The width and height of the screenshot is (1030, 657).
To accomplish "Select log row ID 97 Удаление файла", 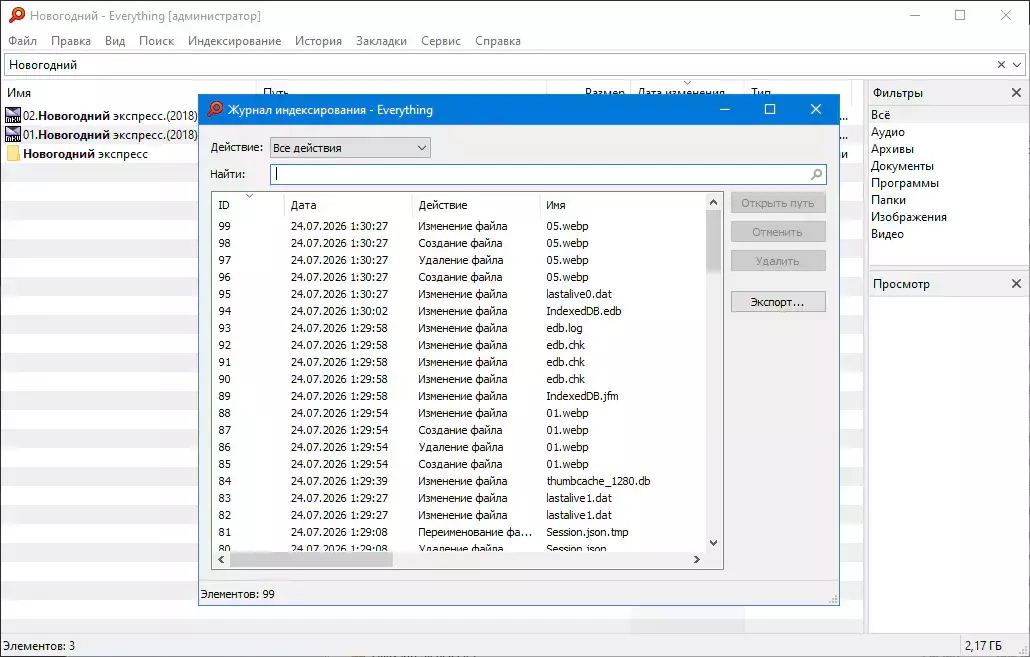I will point(459,260).
